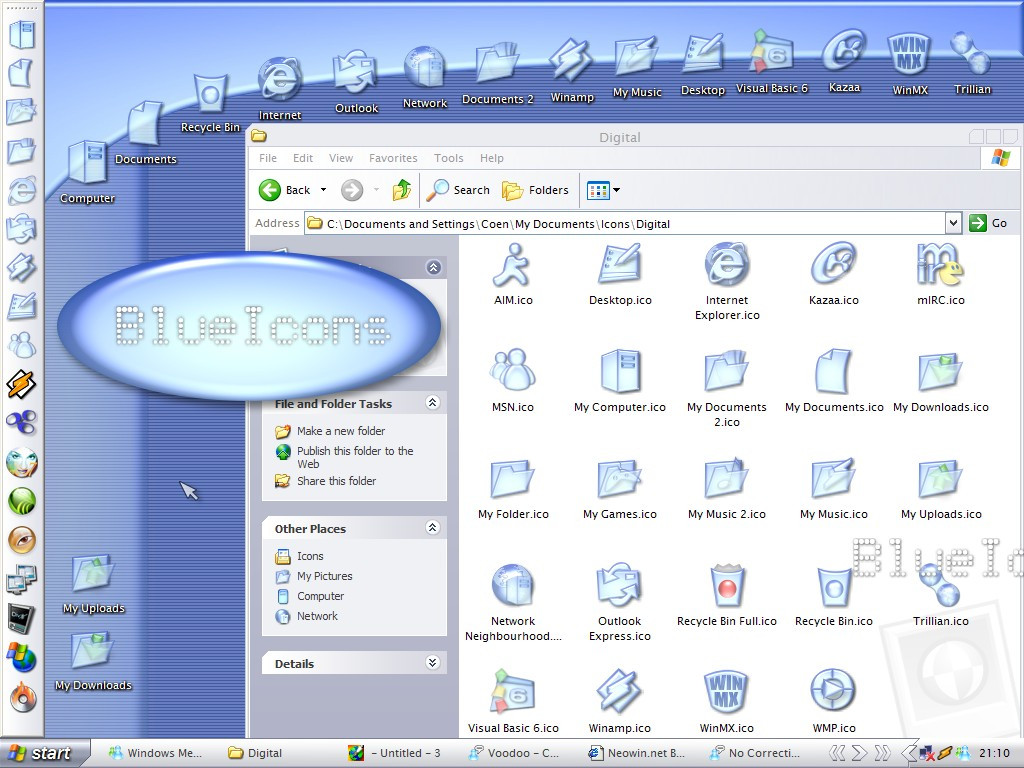Switch to Windows Messenger taskbar button
This screenshot has width=1024, height=768.
coord(156,753)
